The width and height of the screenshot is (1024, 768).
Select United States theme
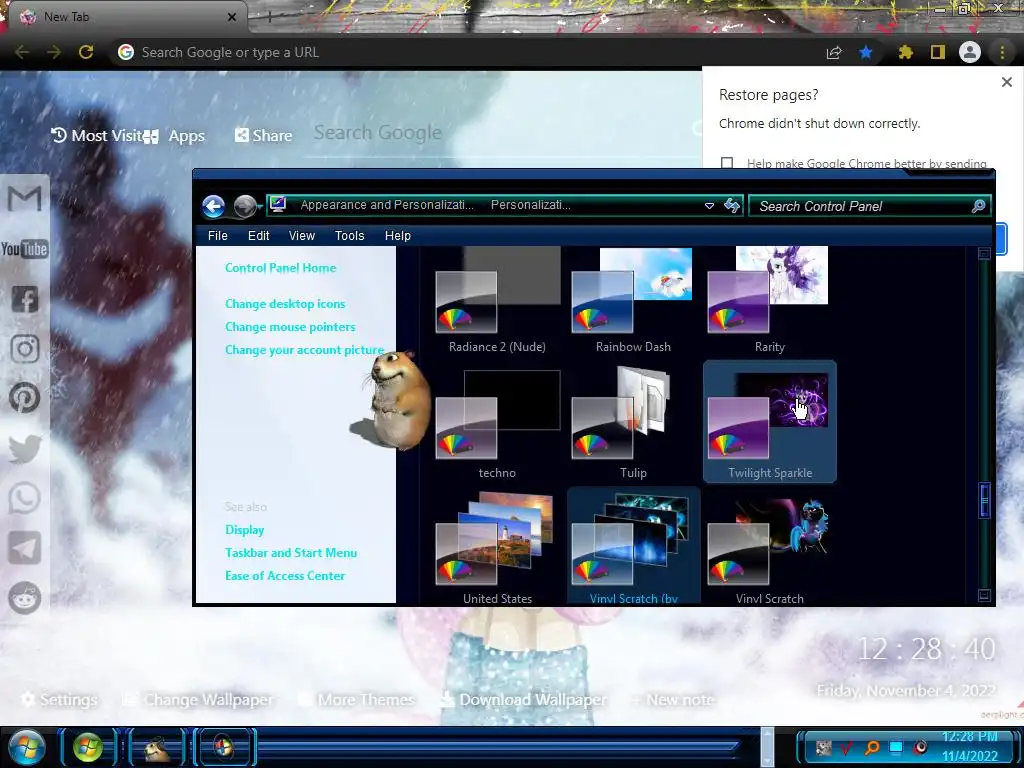coord(497,549)
